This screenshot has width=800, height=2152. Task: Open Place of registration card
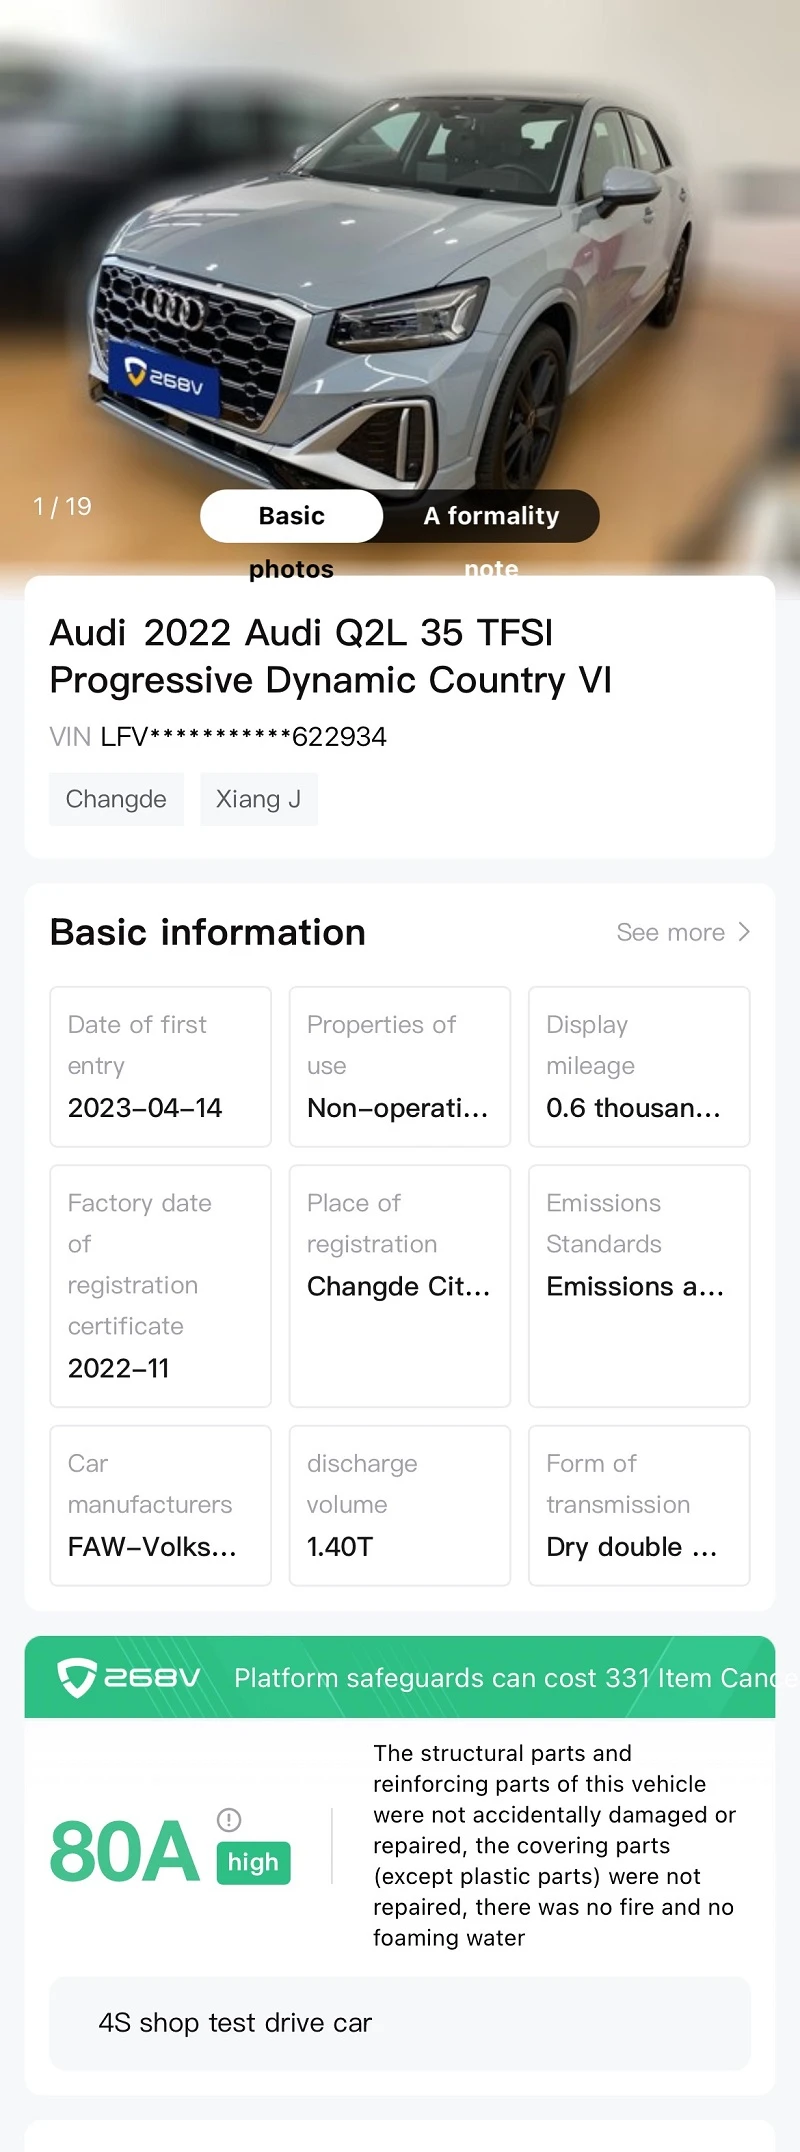400,1286
